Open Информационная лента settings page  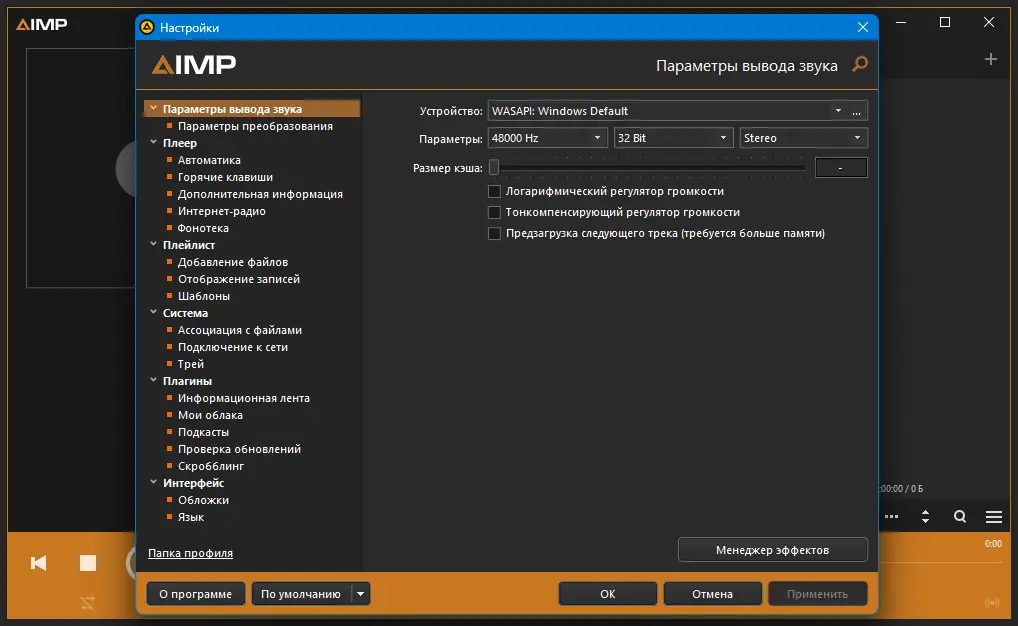click(243, 398)
